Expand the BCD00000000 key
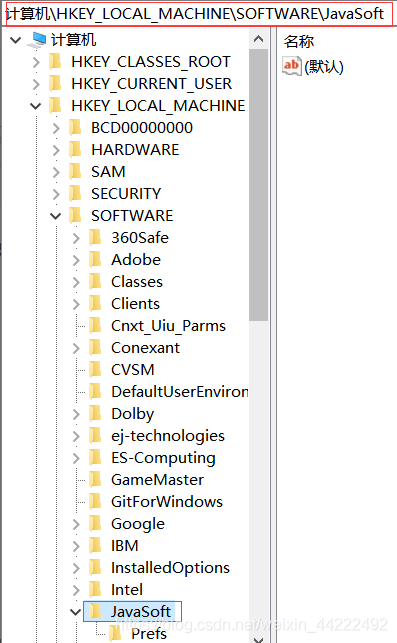Screen dimensions: 397x643 click(x=56, y=128)
